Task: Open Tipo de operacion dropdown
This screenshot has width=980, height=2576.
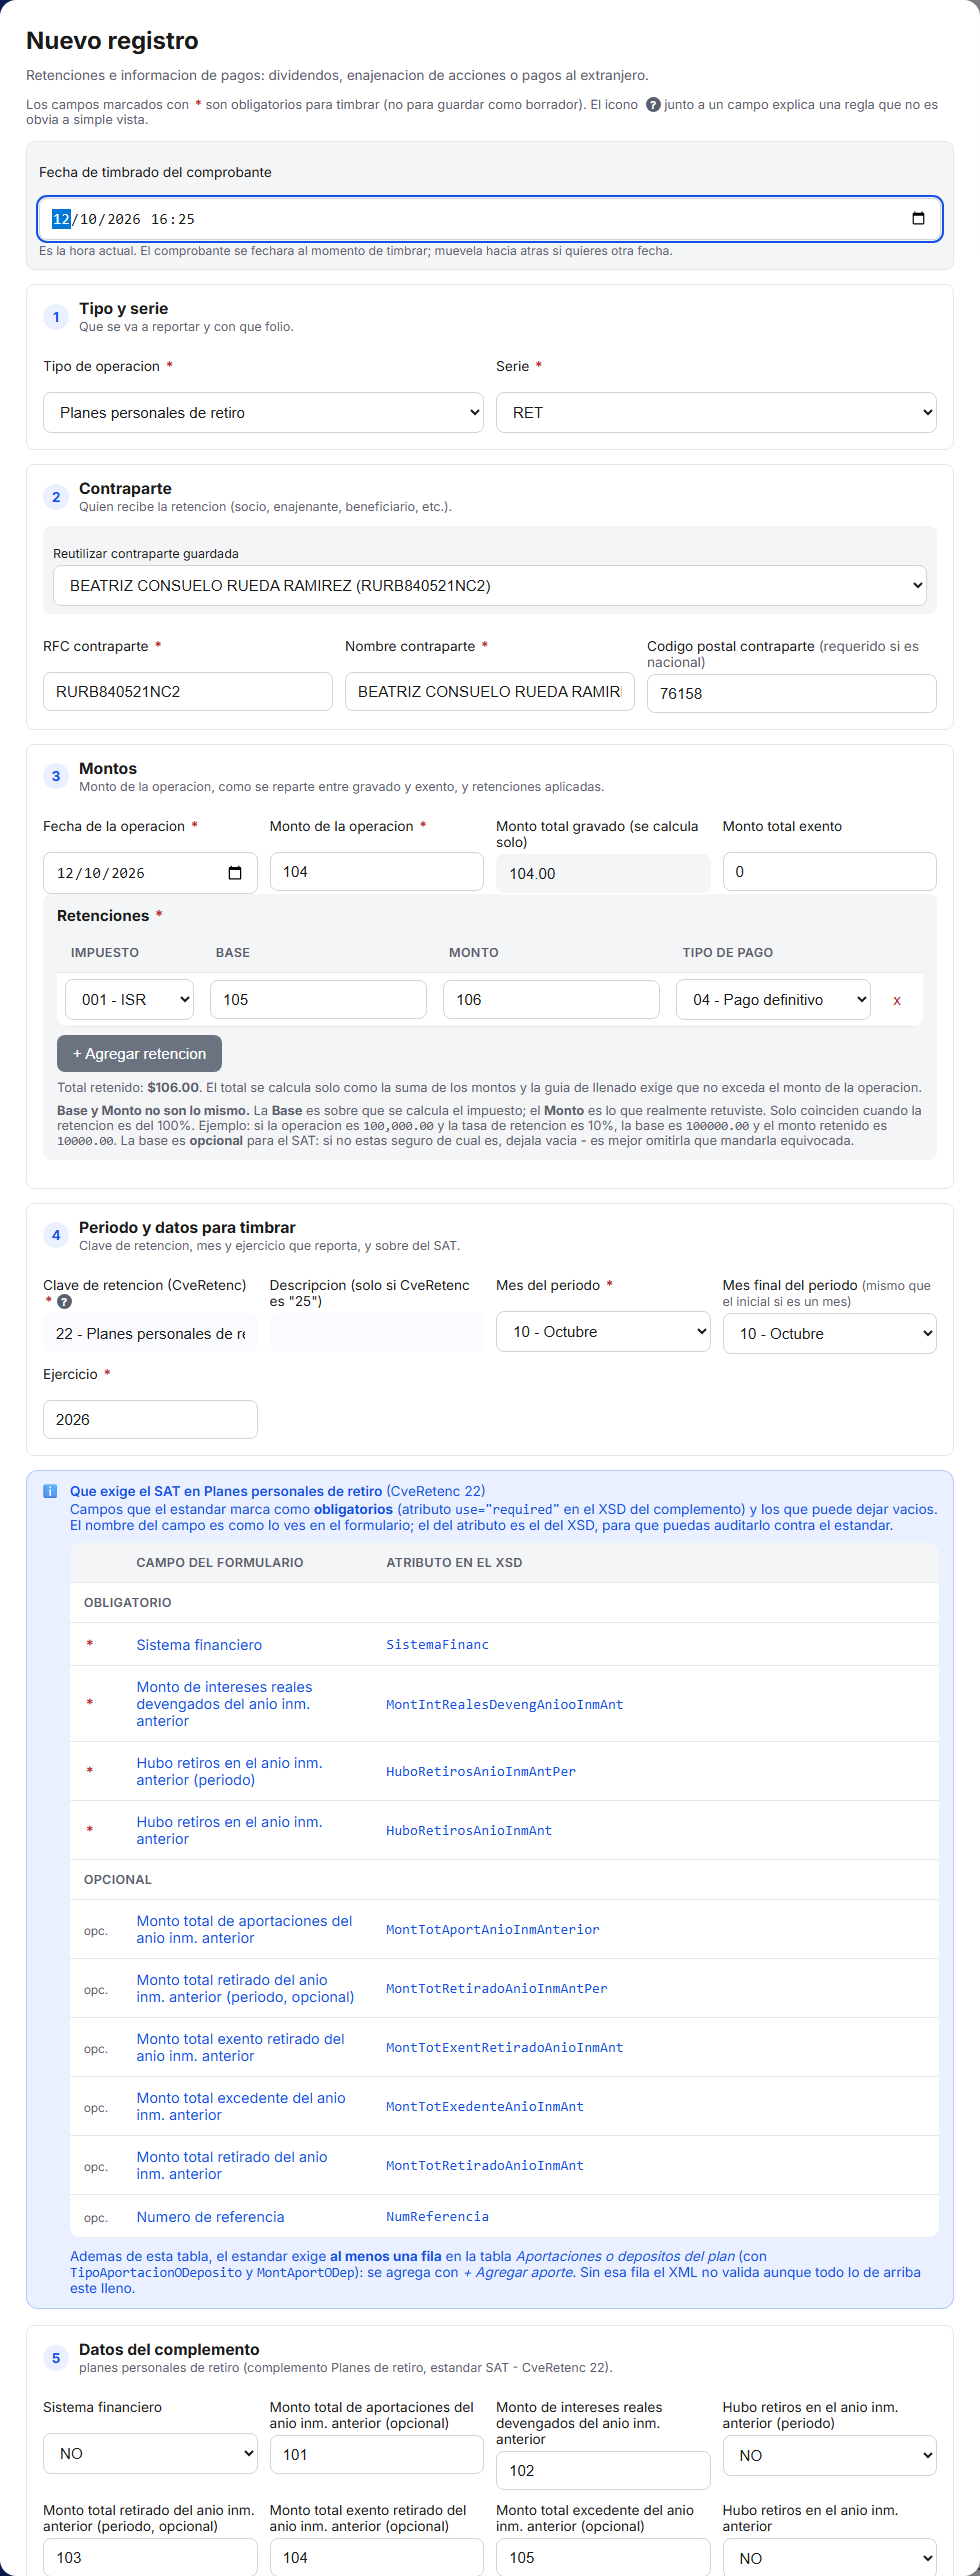Action: pos(263,412)
